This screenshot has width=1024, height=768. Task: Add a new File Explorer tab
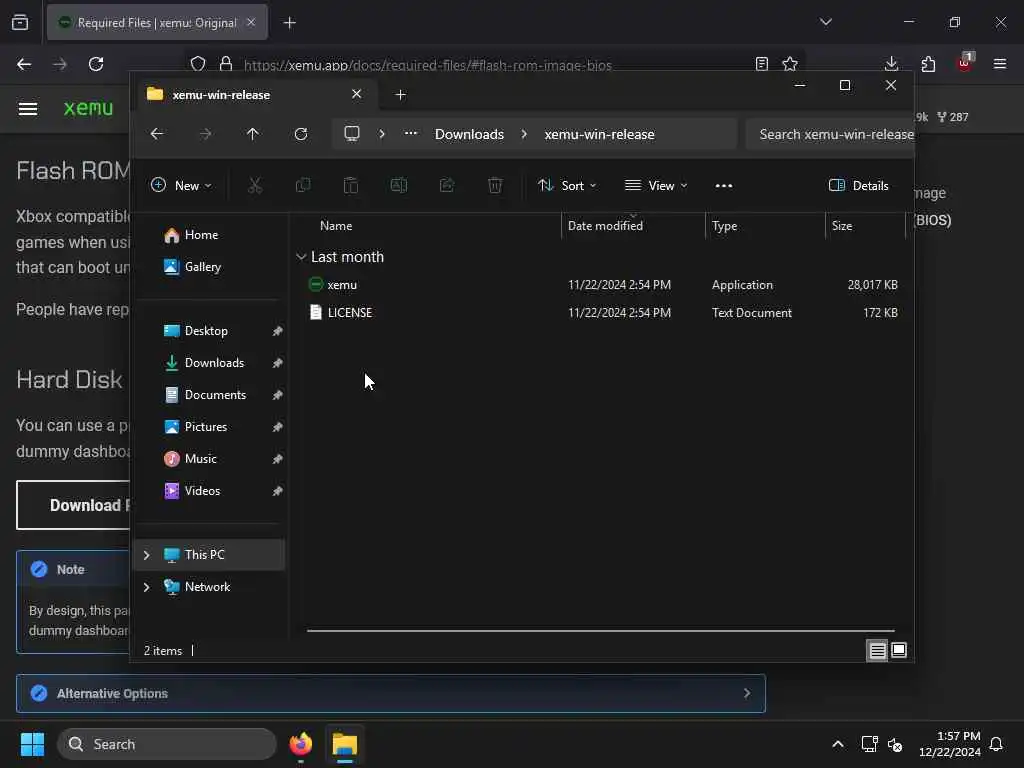(x=400, y=95)
